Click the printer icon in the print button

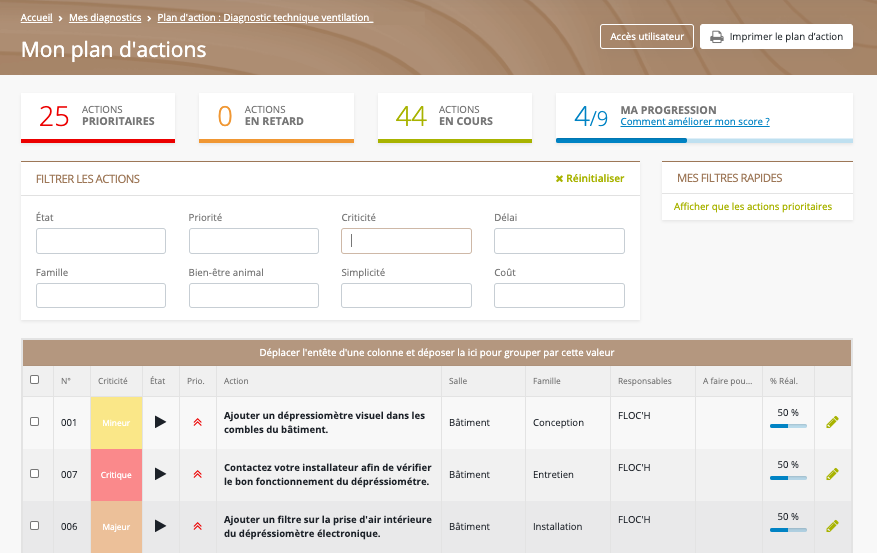[716, 37]
